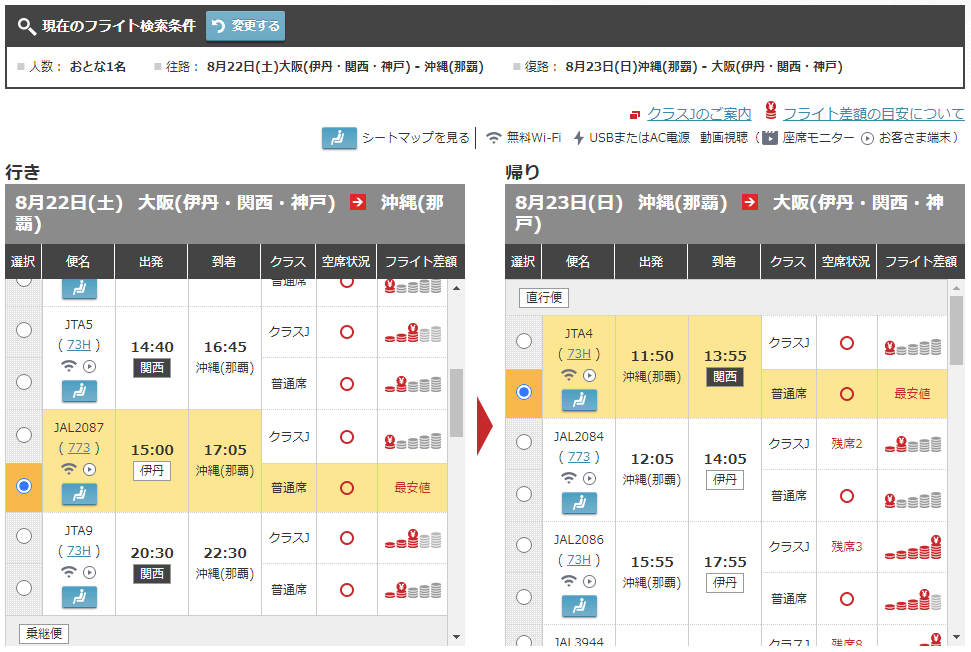Viewport: 971px width, 652px height.
Task: Select JAL2086 クラスJ return radio button
Action: coord(524,545)
